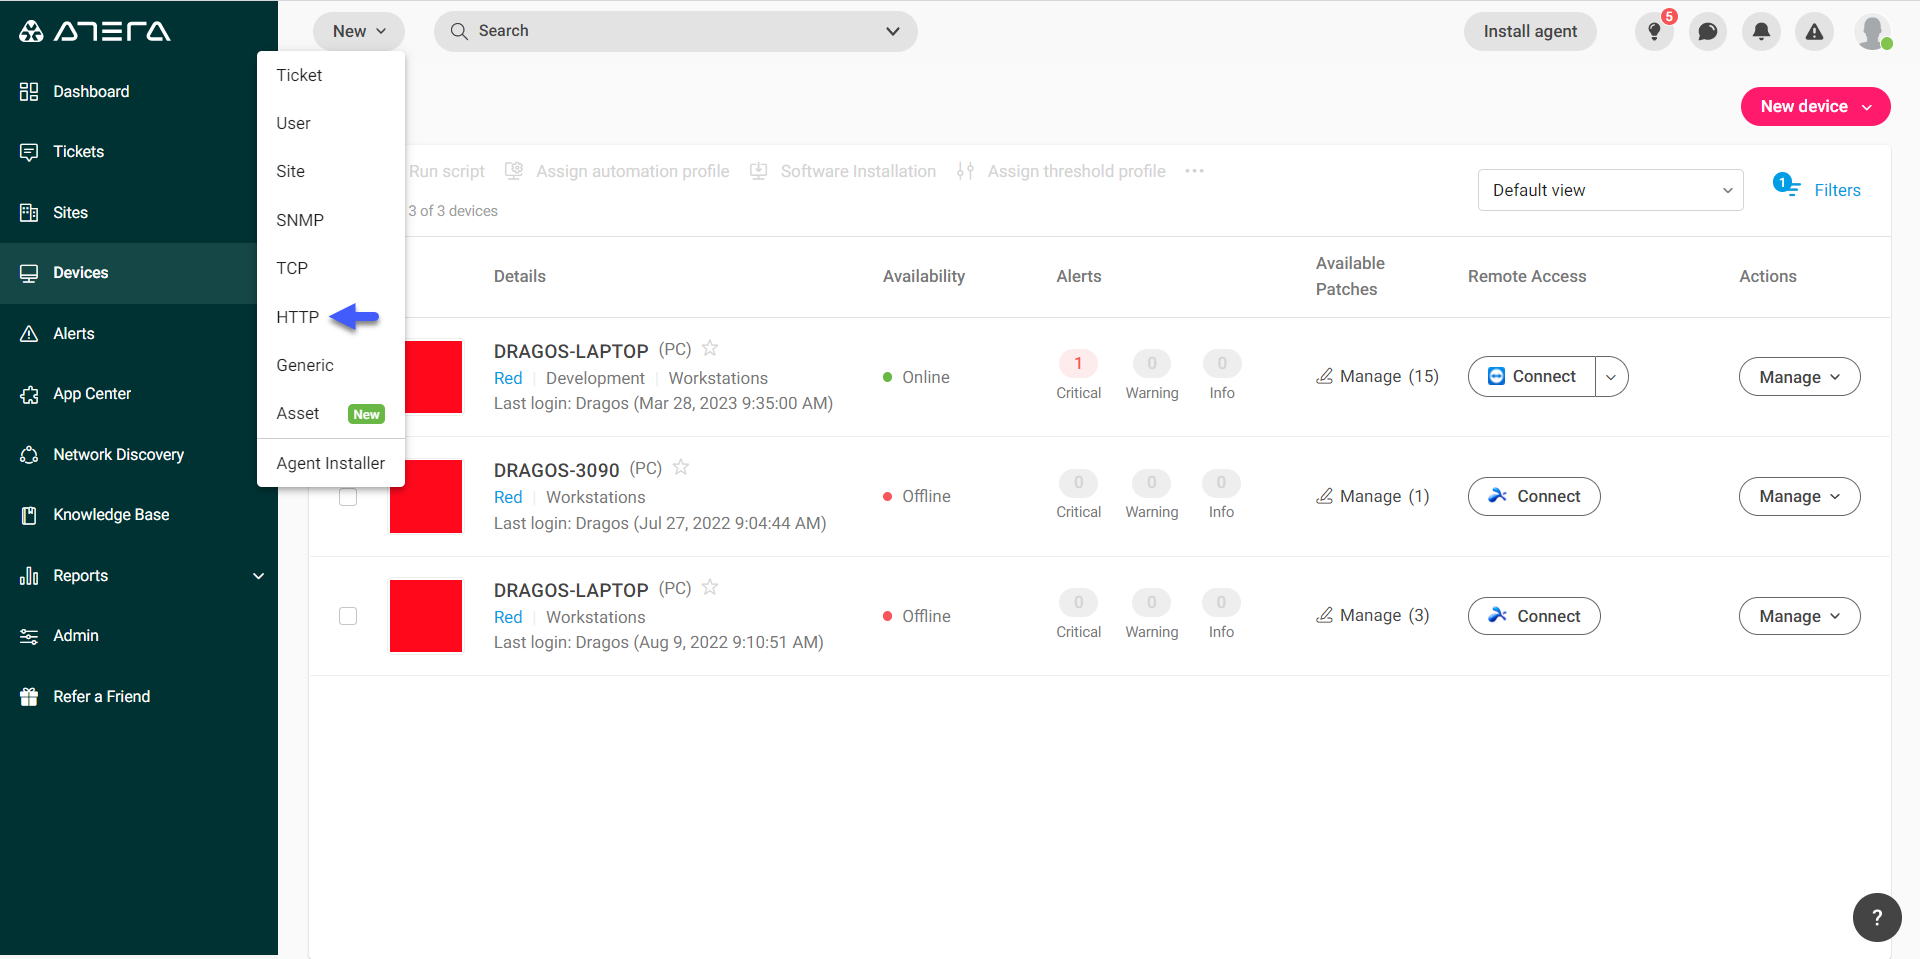Open App Center in the sidebar
1920x959 pixels.
(91, 394)
